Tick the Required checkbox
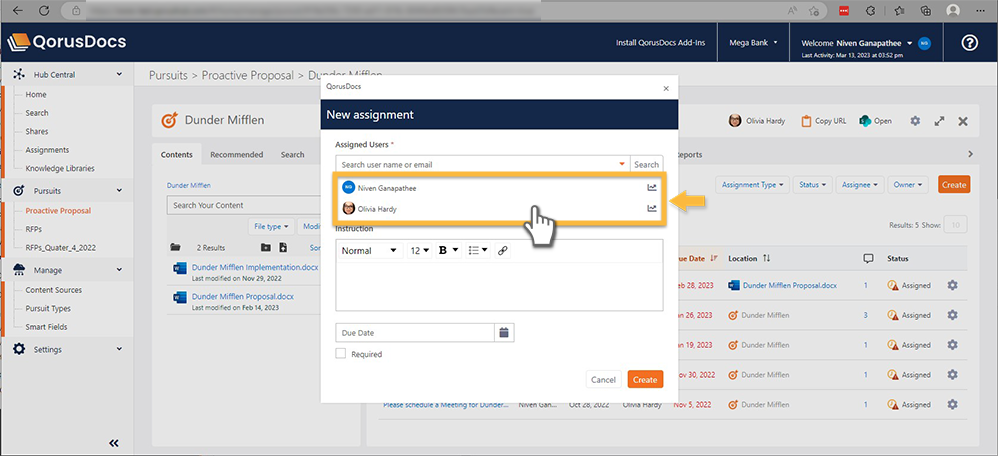 (x=341, y=353)
